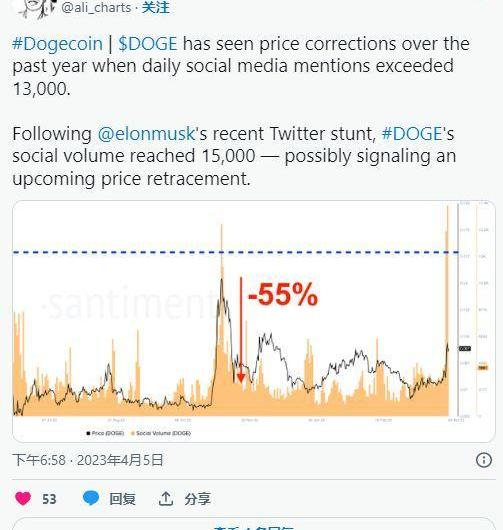
Task: Click the blue reply speech bubble icon
Action: tap(91, 498)
